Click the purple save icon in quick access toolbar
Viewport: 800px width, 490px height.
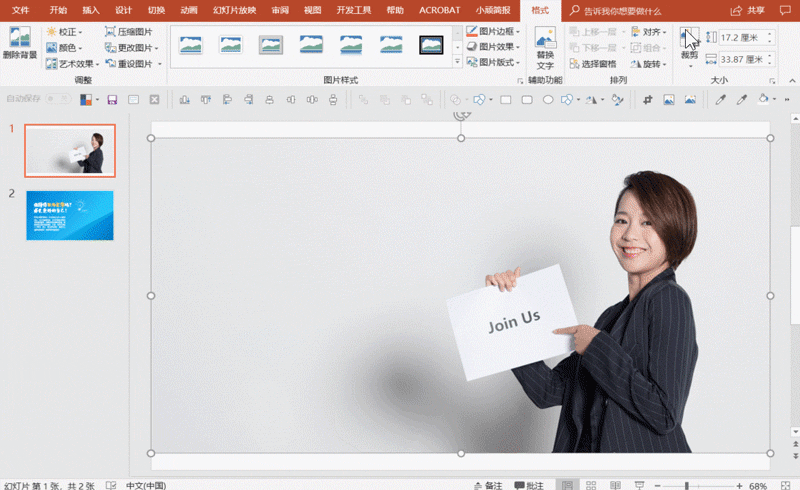click(112, 100)
